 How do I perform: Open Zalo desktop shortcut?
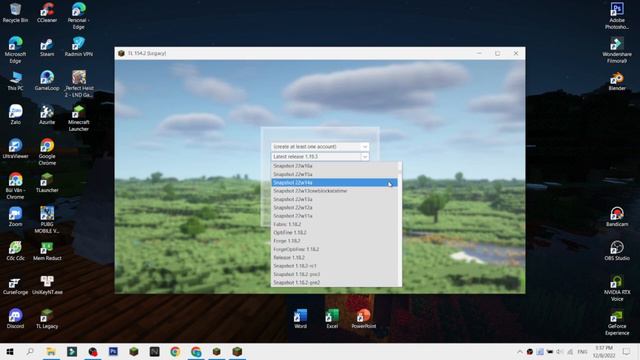coord(15,115)
